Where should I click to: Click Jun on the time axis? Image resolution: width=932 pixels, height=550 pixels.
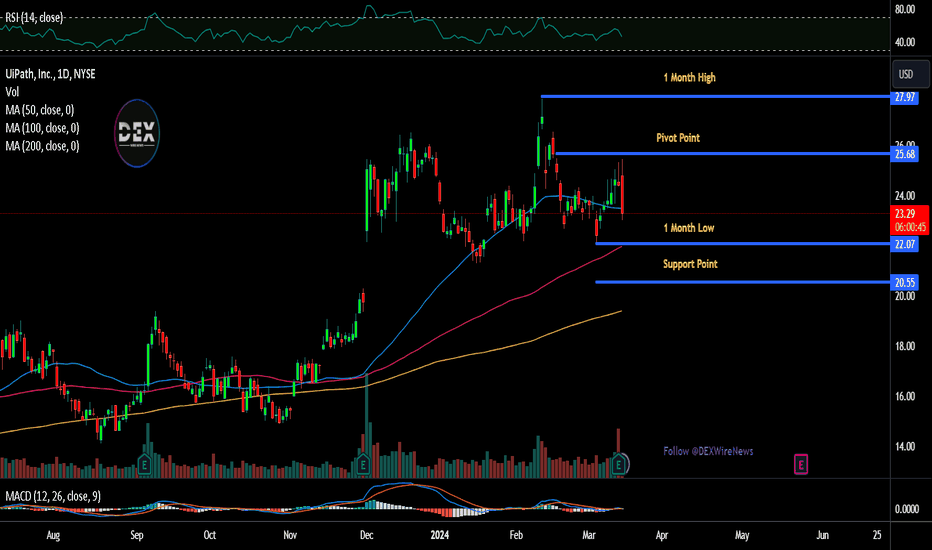822,535
